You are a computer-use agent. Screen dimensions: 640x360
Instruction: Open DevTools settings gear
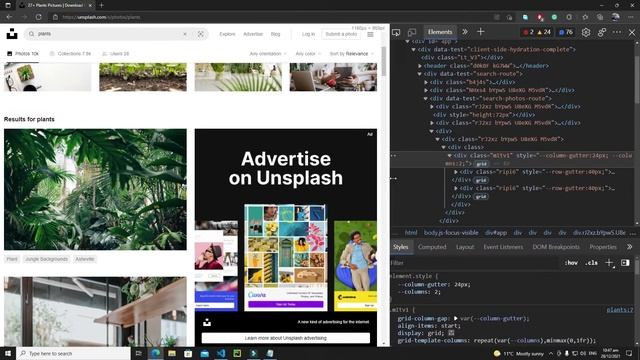tap(586, 32)
